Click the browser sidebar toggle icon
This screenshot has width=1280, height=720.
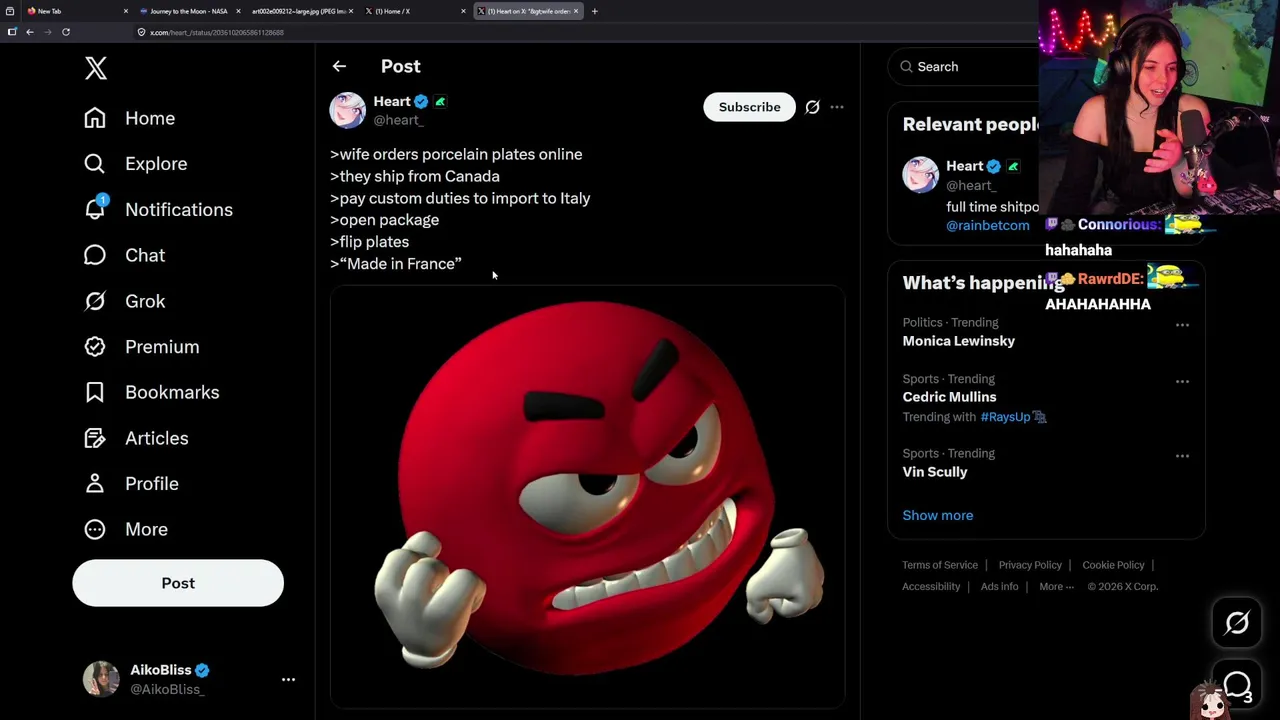(12, 32)
